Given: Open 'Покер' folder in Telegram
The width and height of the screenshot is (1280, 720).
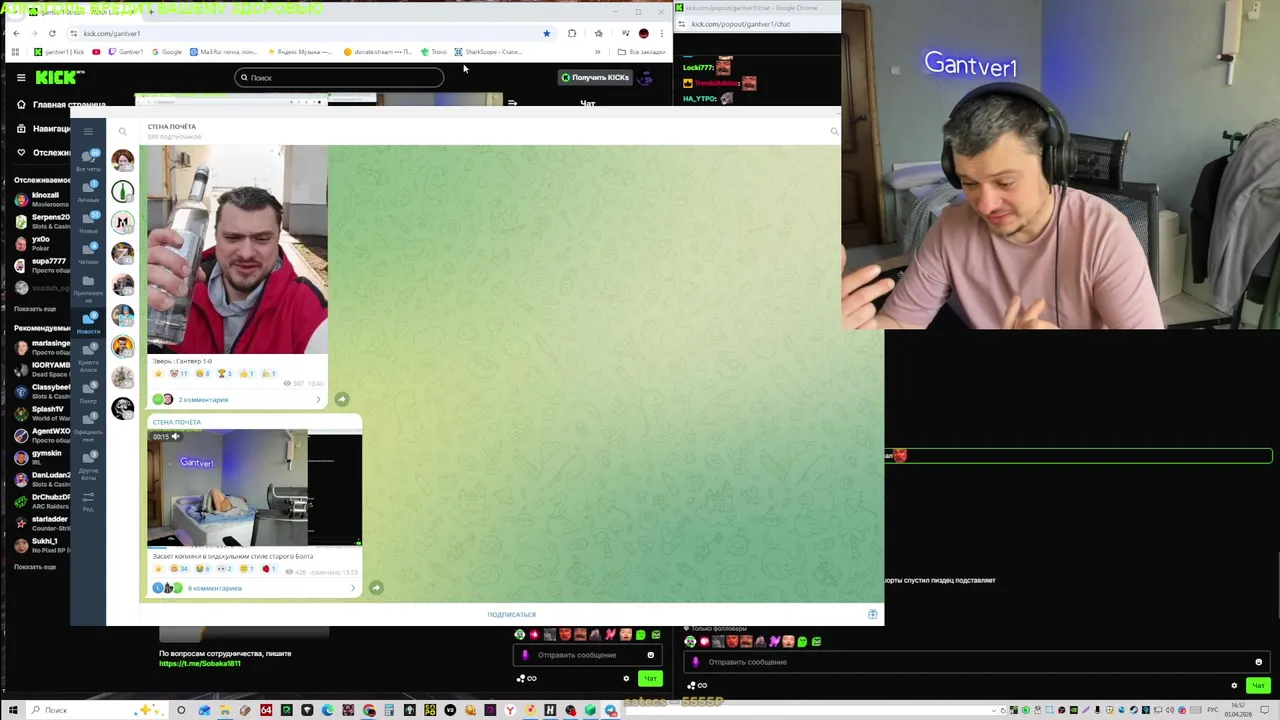Looking at the screenshot, I should 88,391.
